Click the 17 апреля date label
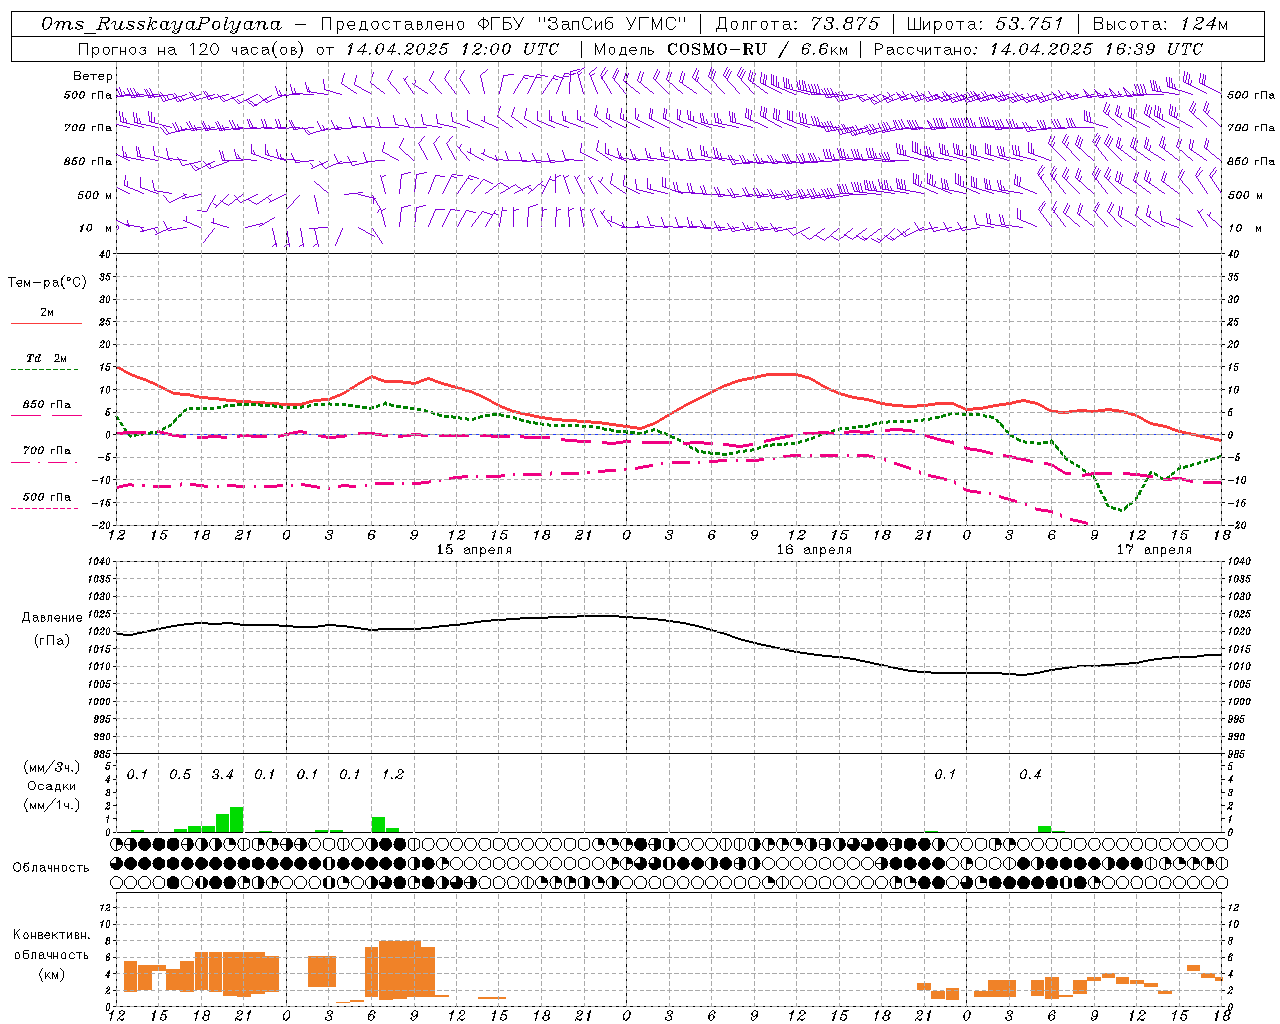Screen dimensions: 1280x1024 coord(1154,550)
